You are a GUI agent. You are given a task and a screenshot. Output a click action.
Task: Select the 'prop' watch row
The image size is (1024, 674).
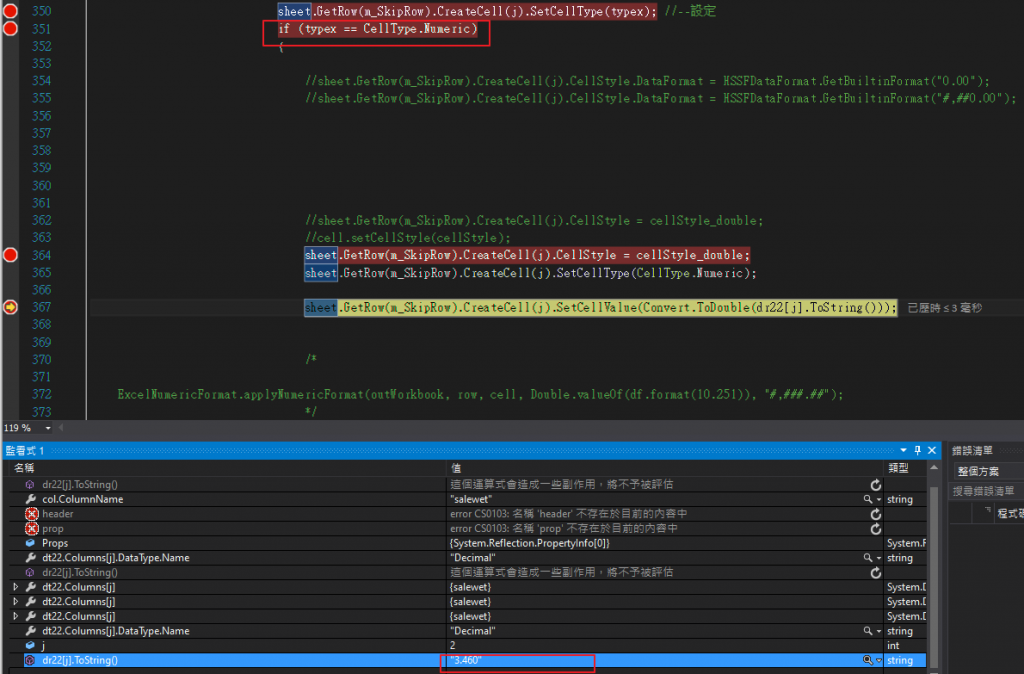pos(464,529)
